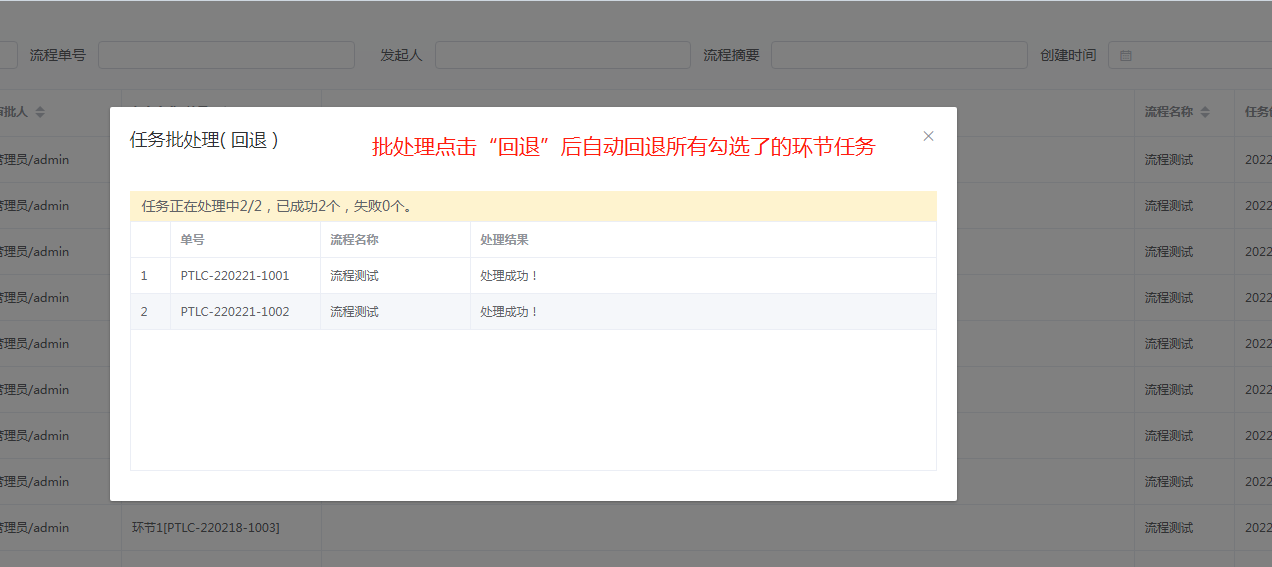Viewport: 1272px width, 567px height.
Task: Focus the 发起人 input field
Action: (x=562, y=55)
